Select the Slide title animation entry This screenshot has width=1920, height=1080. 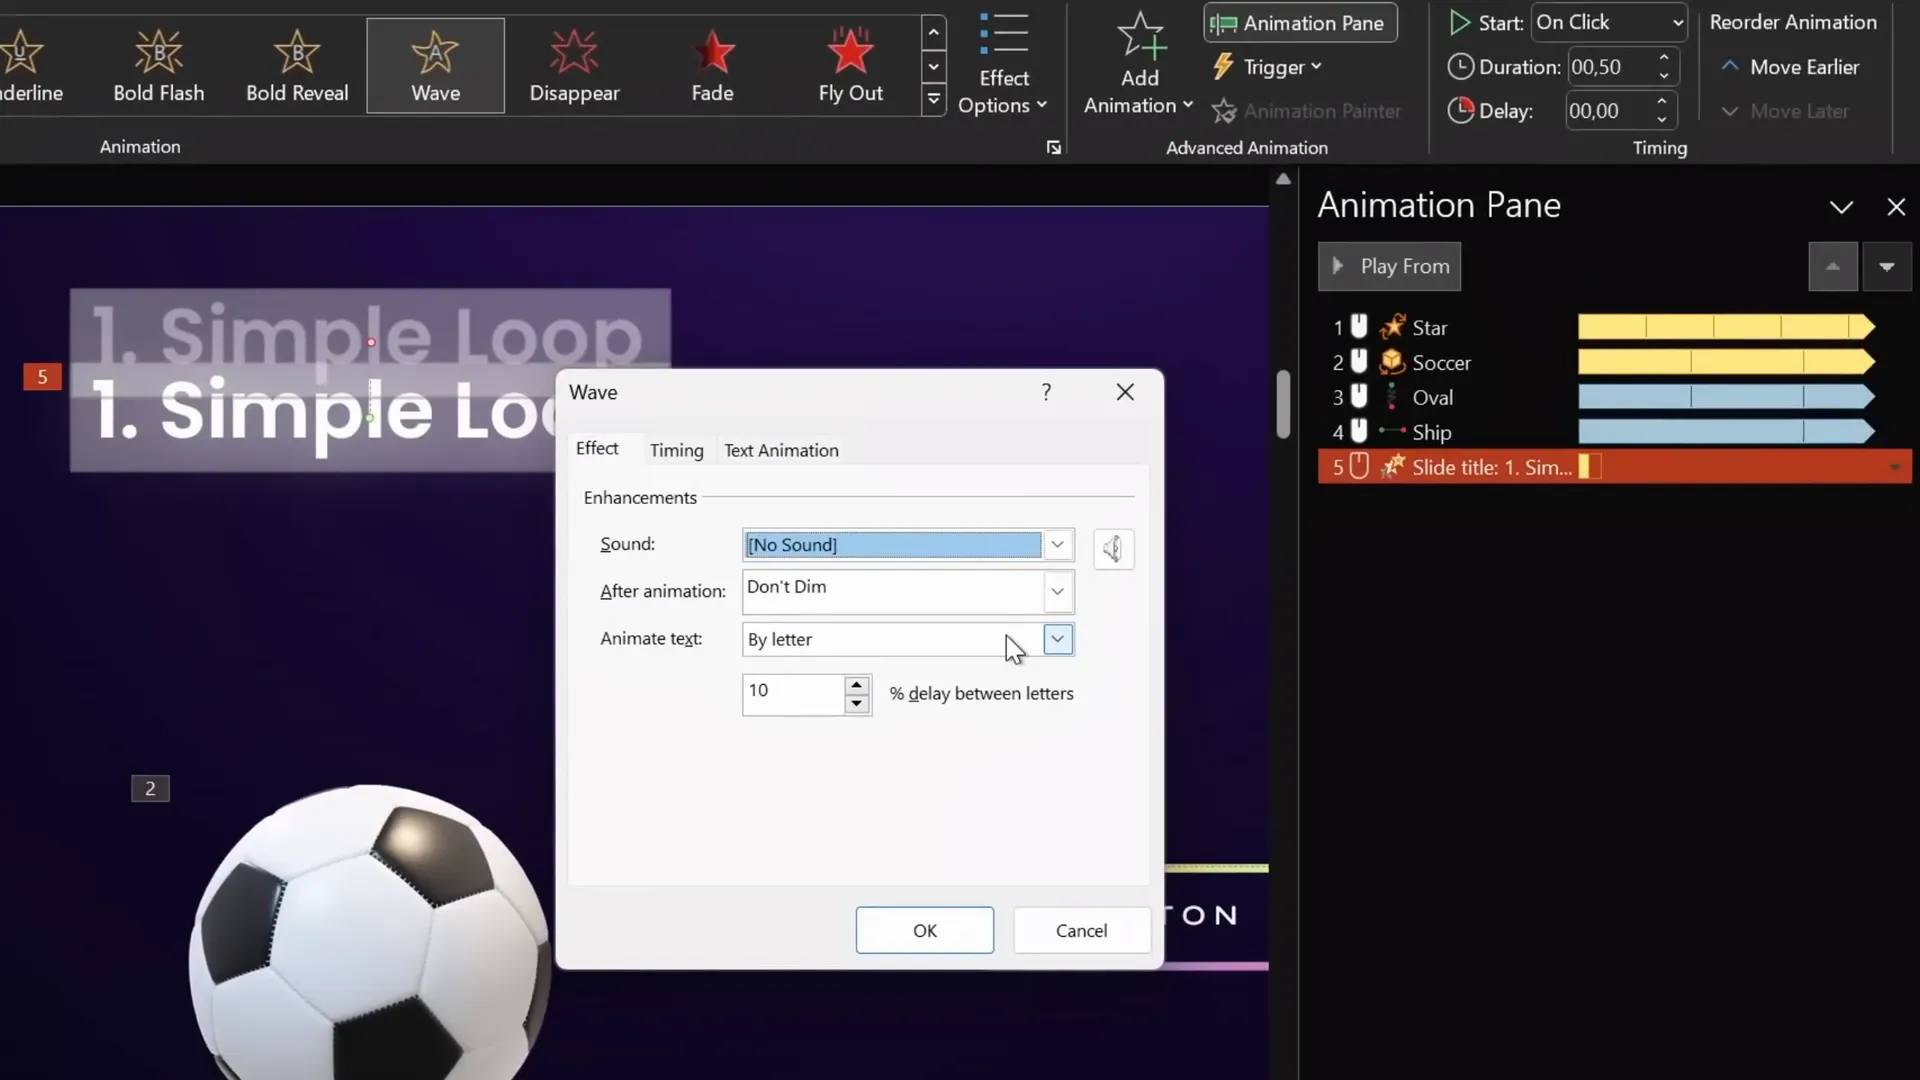click(x=1614, y=467)
